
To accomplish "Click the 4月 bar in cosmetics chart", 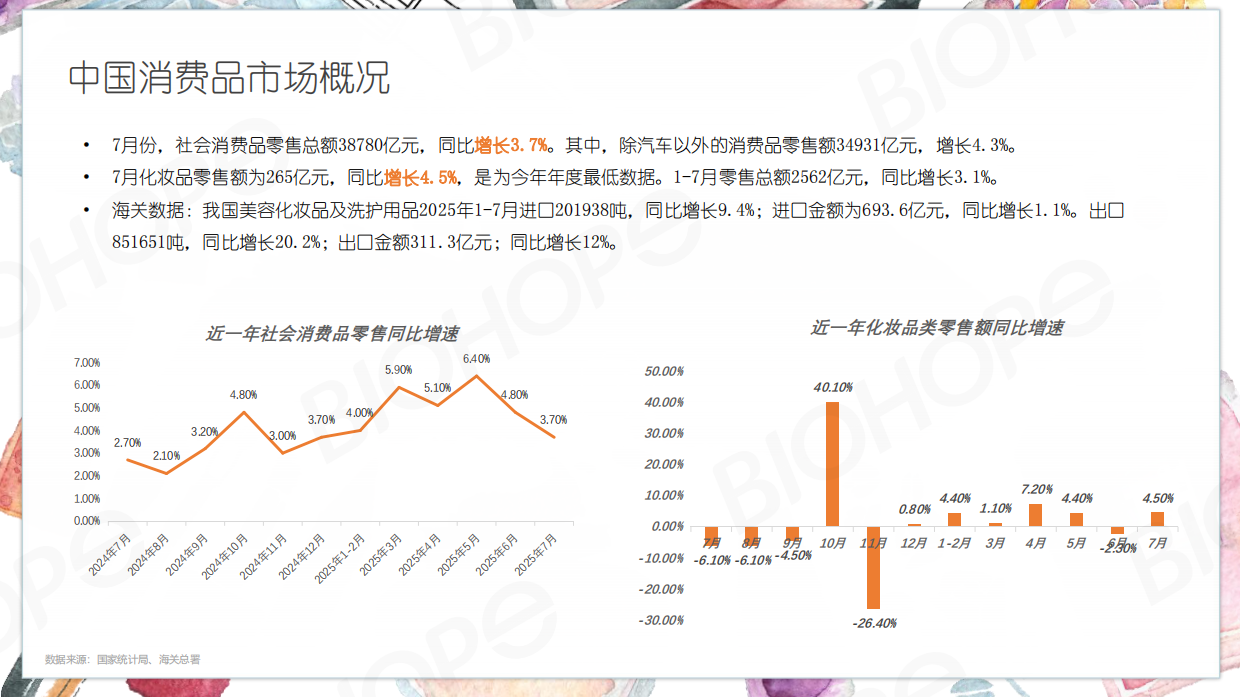I will tap(1036, 515).
